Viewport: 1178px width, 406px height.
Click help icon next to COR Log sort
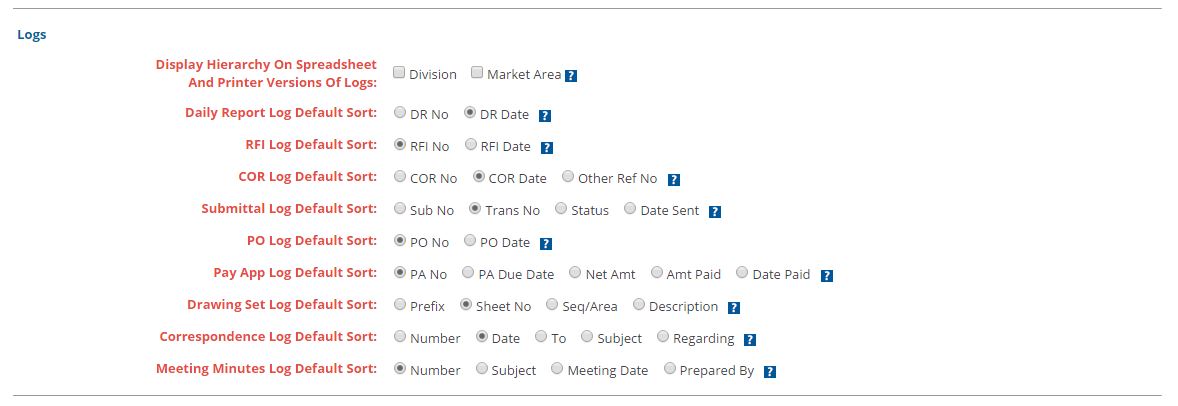point(674,180)
